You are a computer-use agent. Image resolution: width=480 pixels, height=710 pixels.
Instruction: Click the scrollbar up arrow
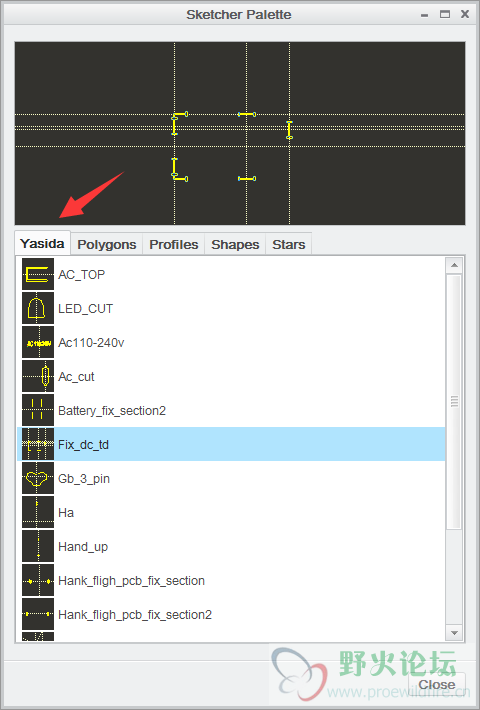[454, 265]
